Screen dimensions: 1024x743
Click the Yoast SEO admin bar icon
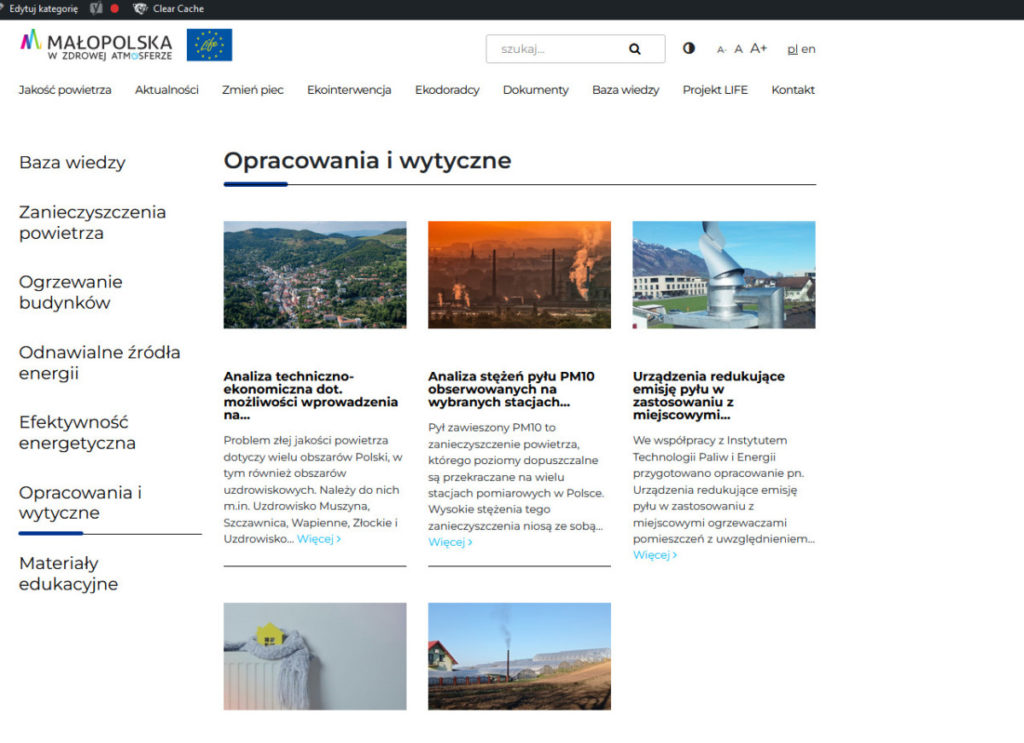point(96,8)
